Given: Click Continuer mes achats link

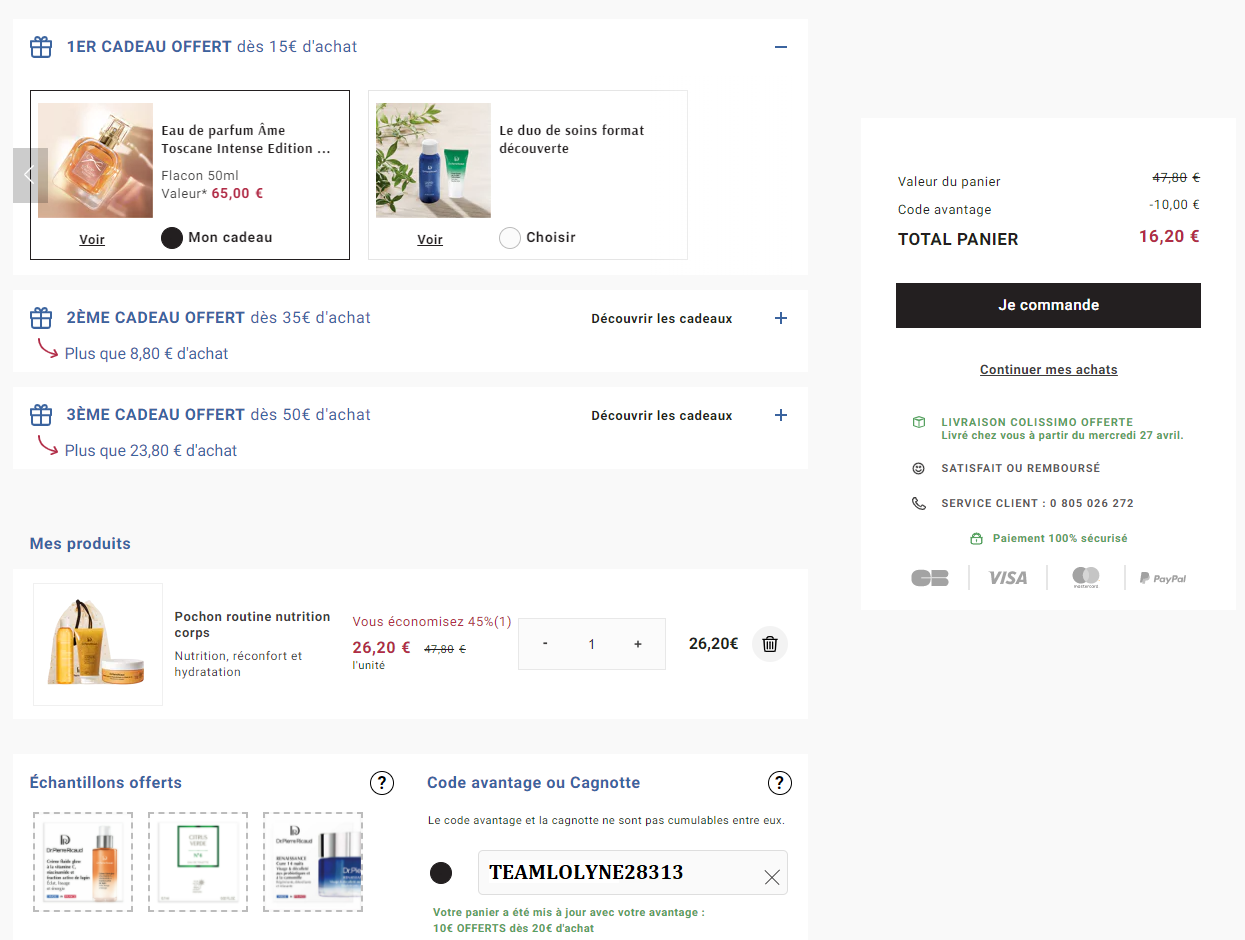Looking at the screenshot, I should (1049, 370).
